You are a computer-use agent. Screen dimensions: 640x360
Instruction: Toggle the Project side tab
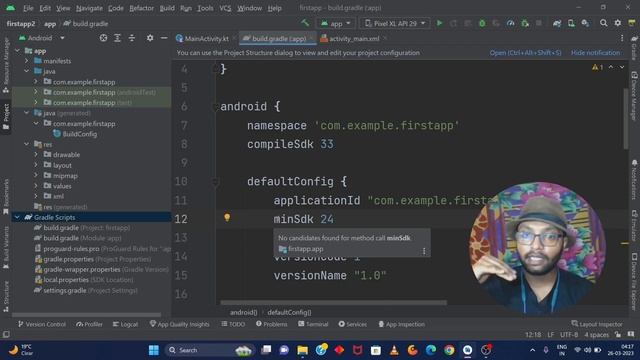[x=6, y=117]
